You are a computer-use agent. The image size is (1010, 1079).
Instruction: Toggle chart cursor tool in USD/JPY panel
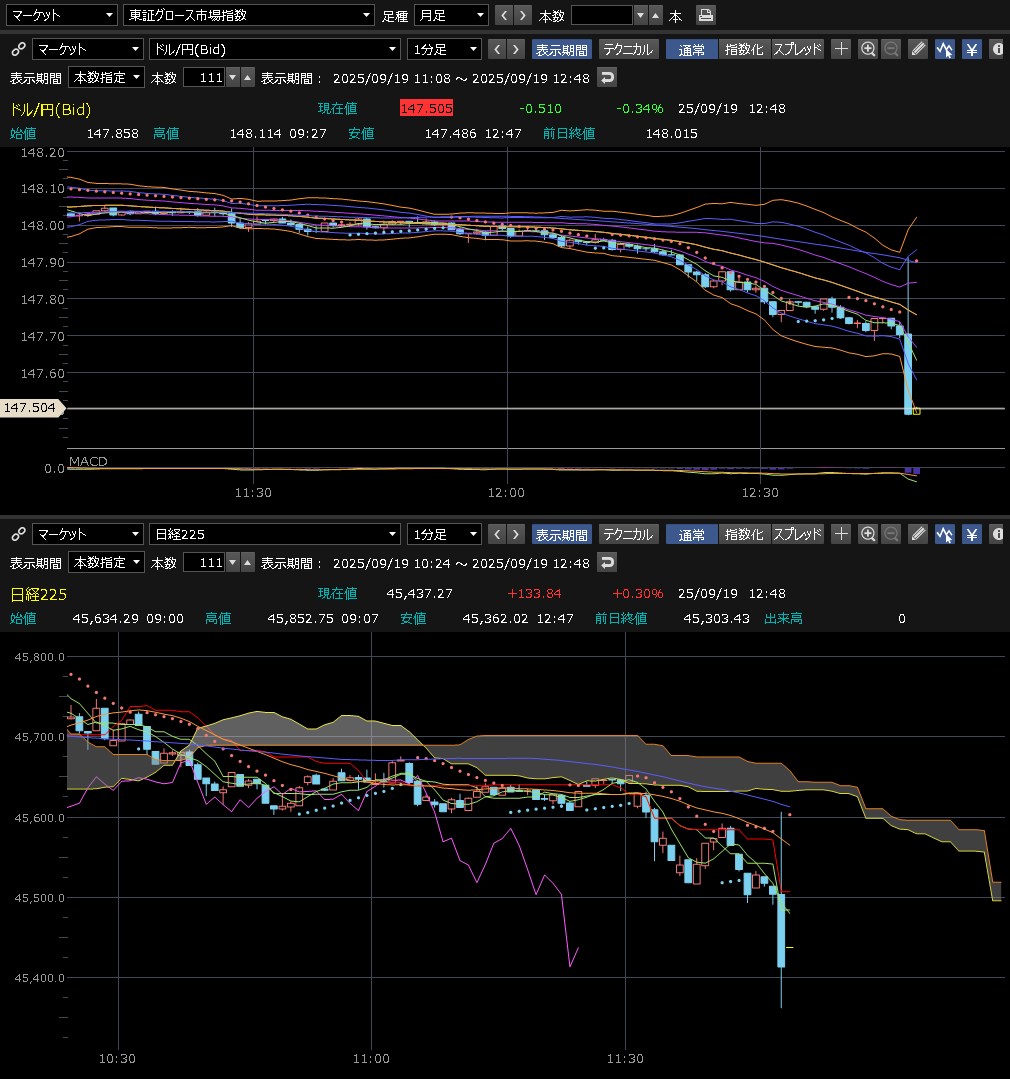945,49
